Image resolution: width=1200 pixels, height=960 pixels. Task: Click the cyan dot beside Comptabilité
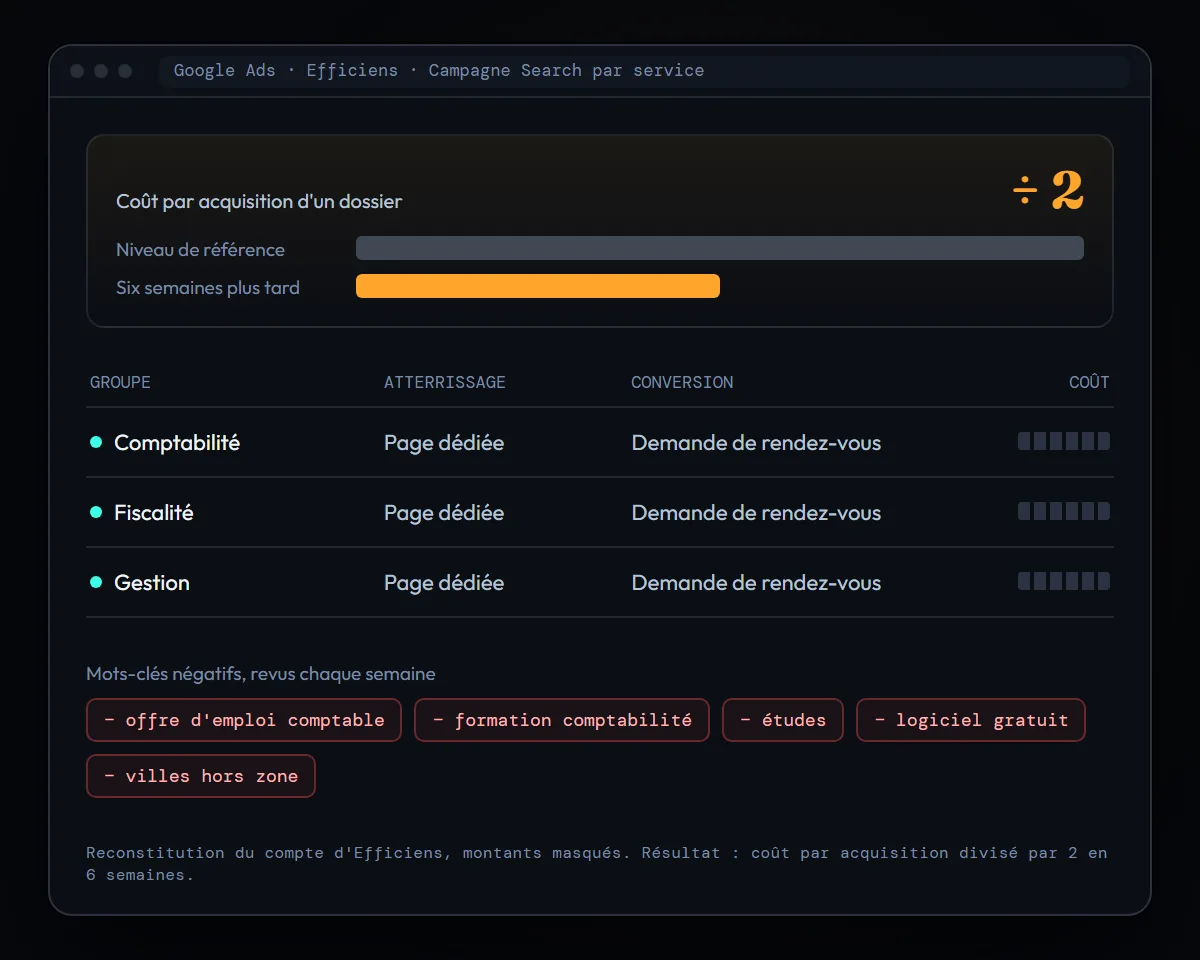[96, 442]
